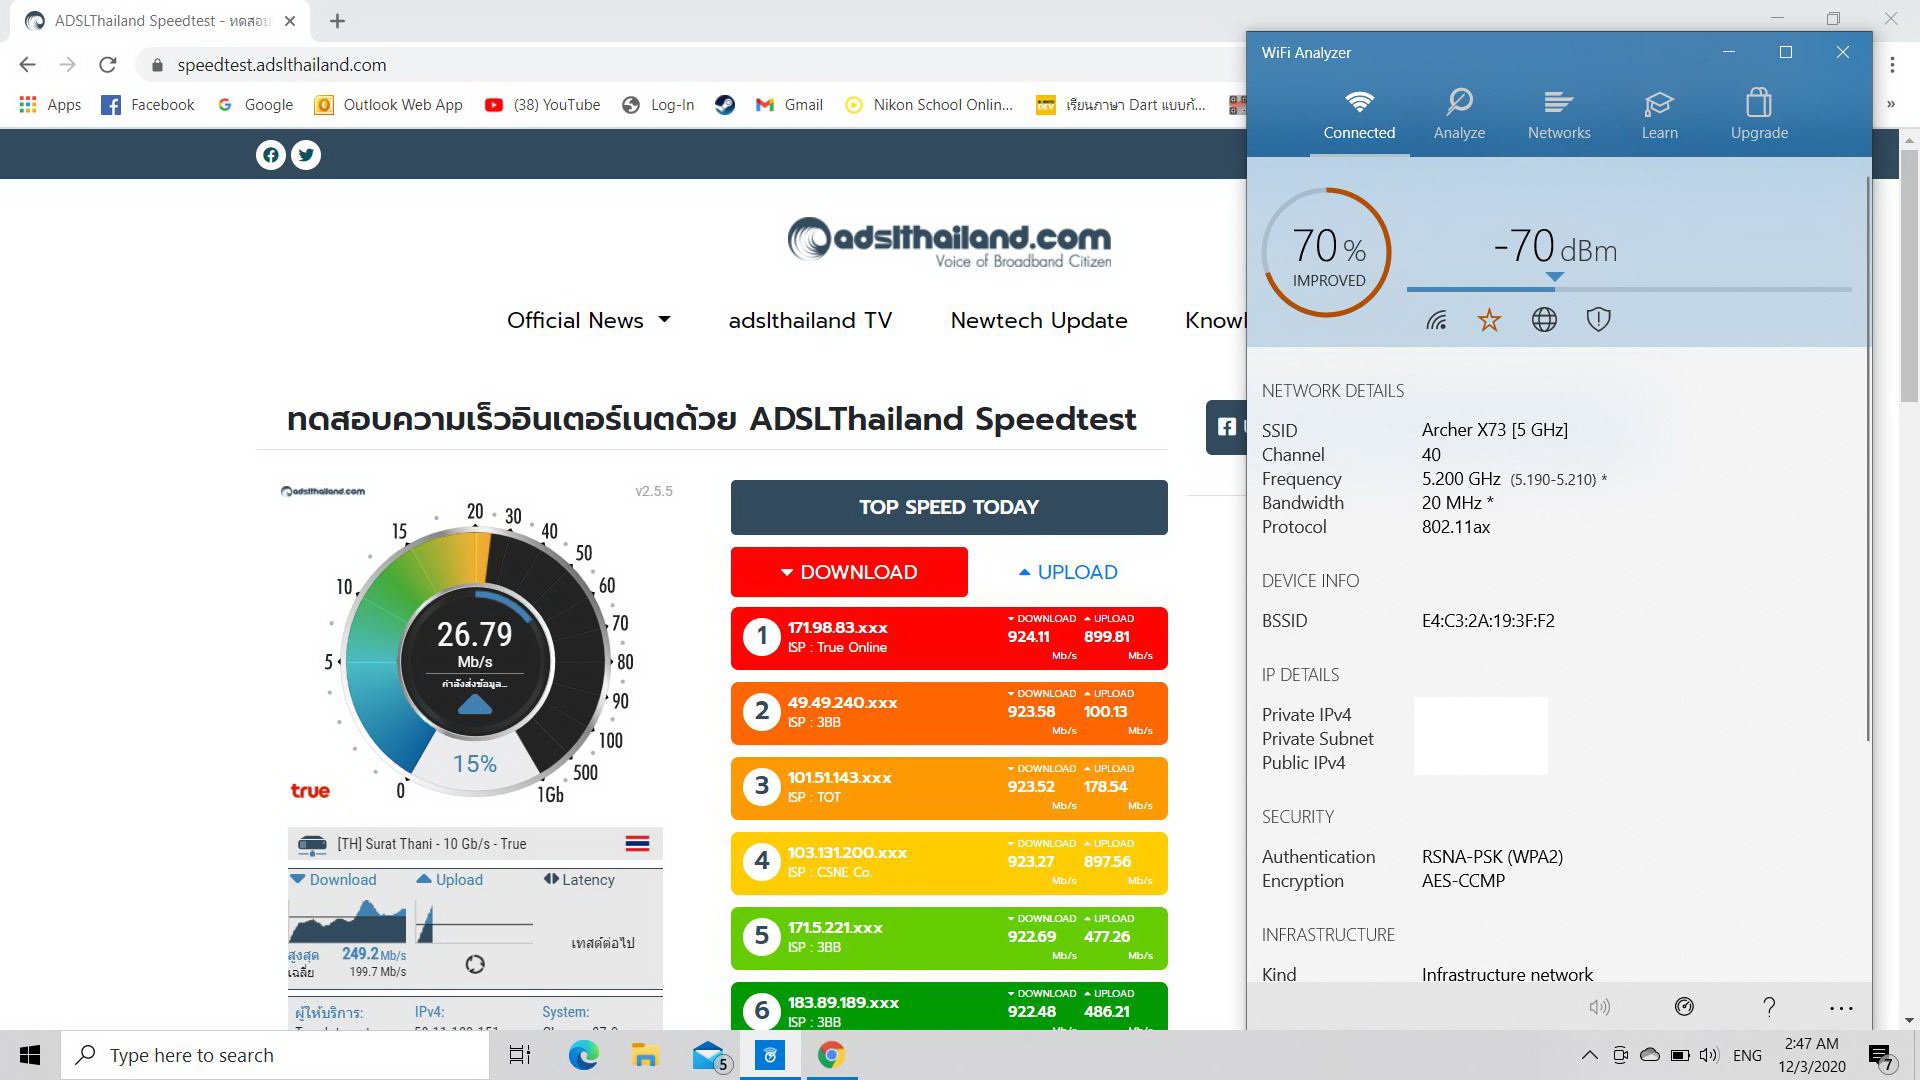Open a new Chrome tab

point(338,21)
